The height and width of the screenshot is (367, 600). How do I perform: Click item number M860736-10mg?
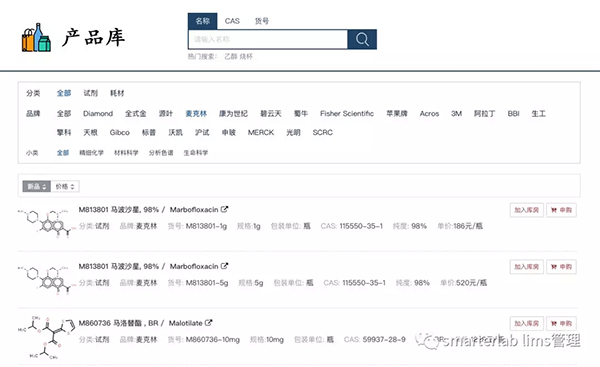(213, 339)
